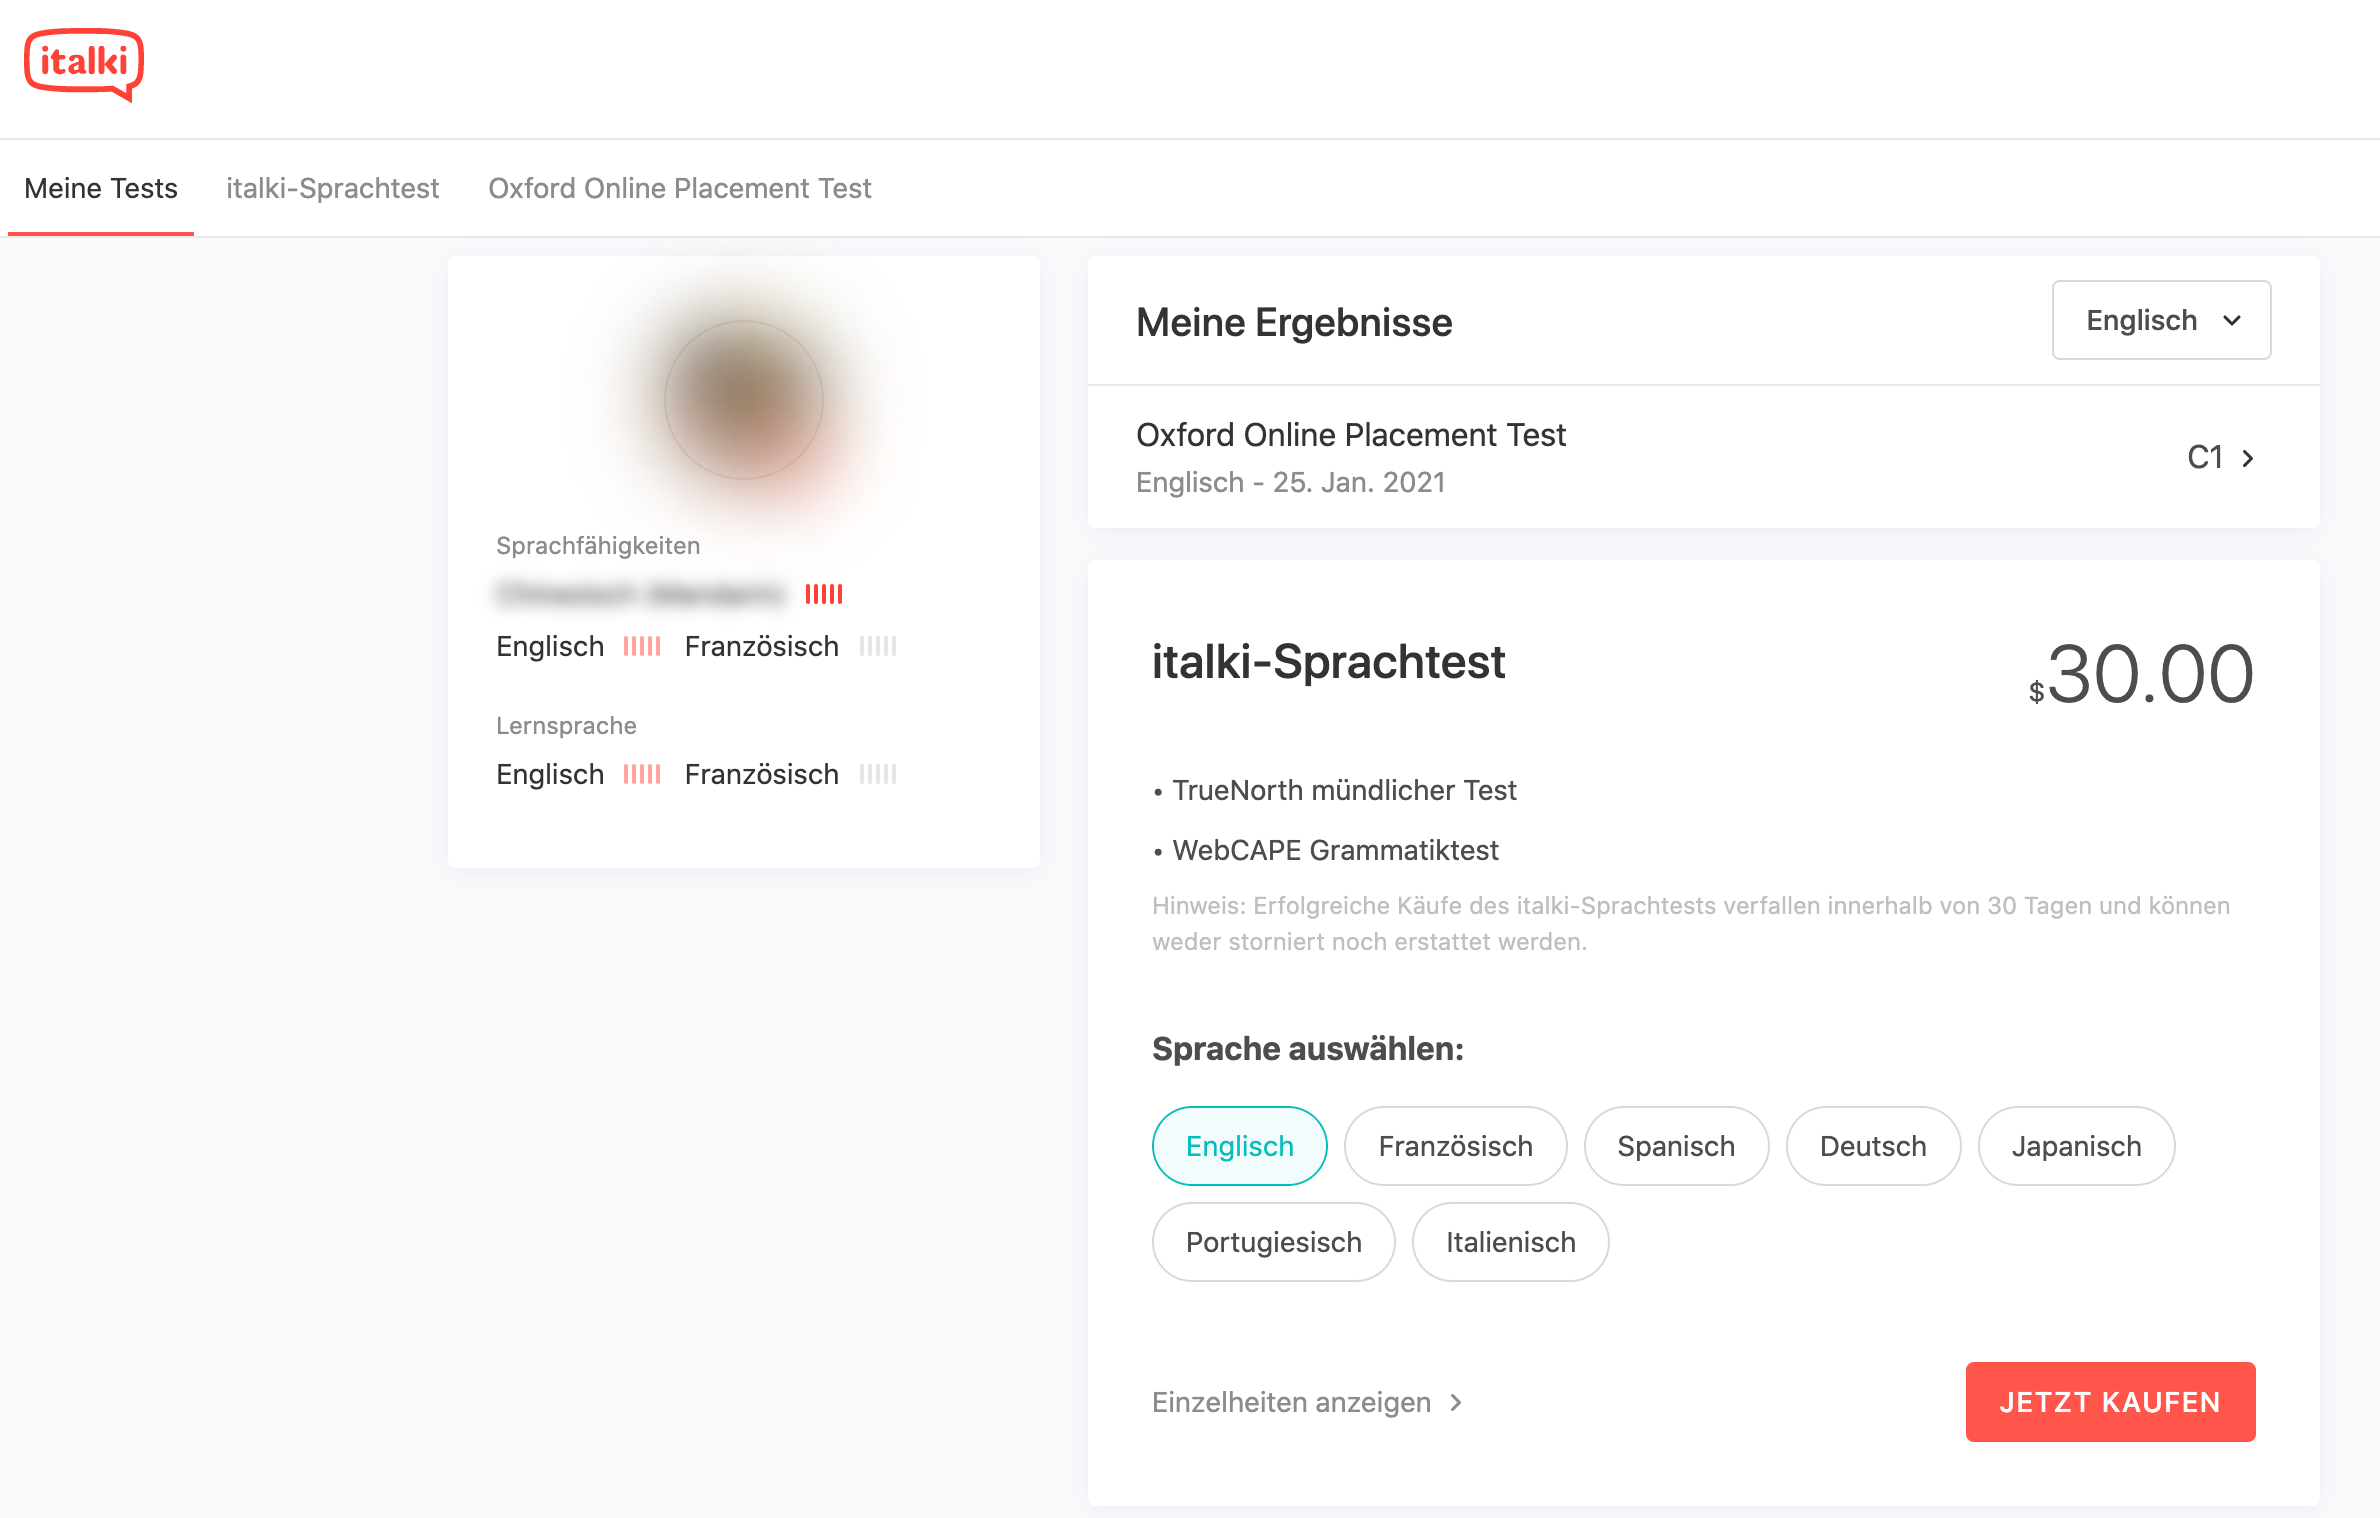Screen dimensions: 2380x1518
Task: Click the TrueNorth mündlicher Test bullet
Action: (1335, 790)
